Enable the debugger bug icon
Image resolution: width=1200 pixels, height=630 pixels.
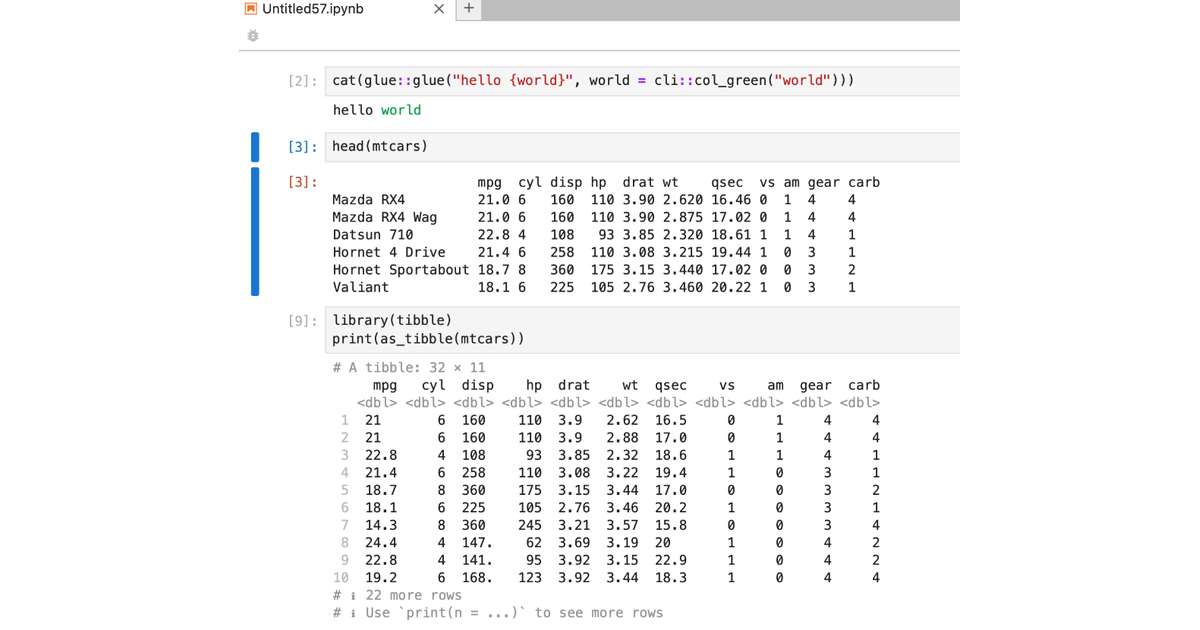[253, 36]
